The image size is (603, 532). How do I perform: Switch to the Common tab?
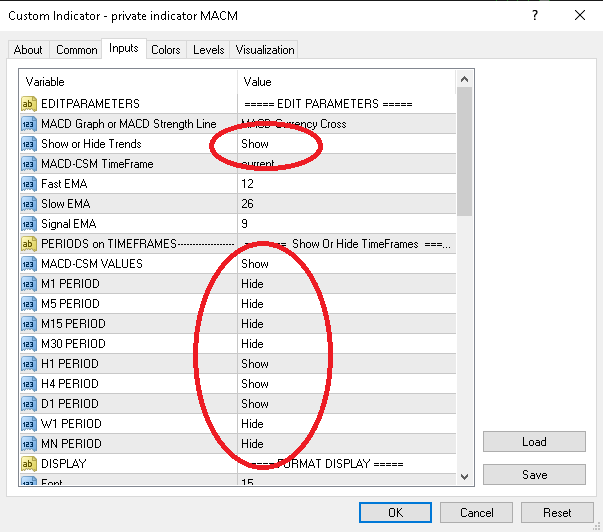[77, 50]
